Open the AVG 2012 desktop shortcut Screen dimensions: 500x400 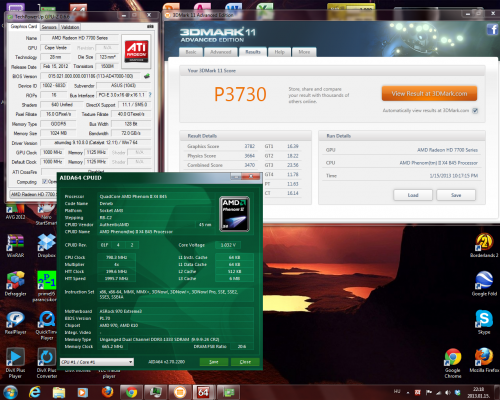click(x=15, y=212)
